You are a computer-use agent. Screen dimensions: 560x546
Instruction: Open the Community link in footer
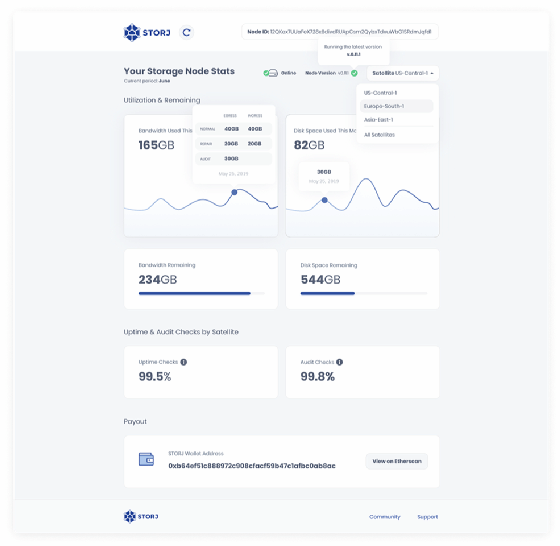[x=385, y=517]
